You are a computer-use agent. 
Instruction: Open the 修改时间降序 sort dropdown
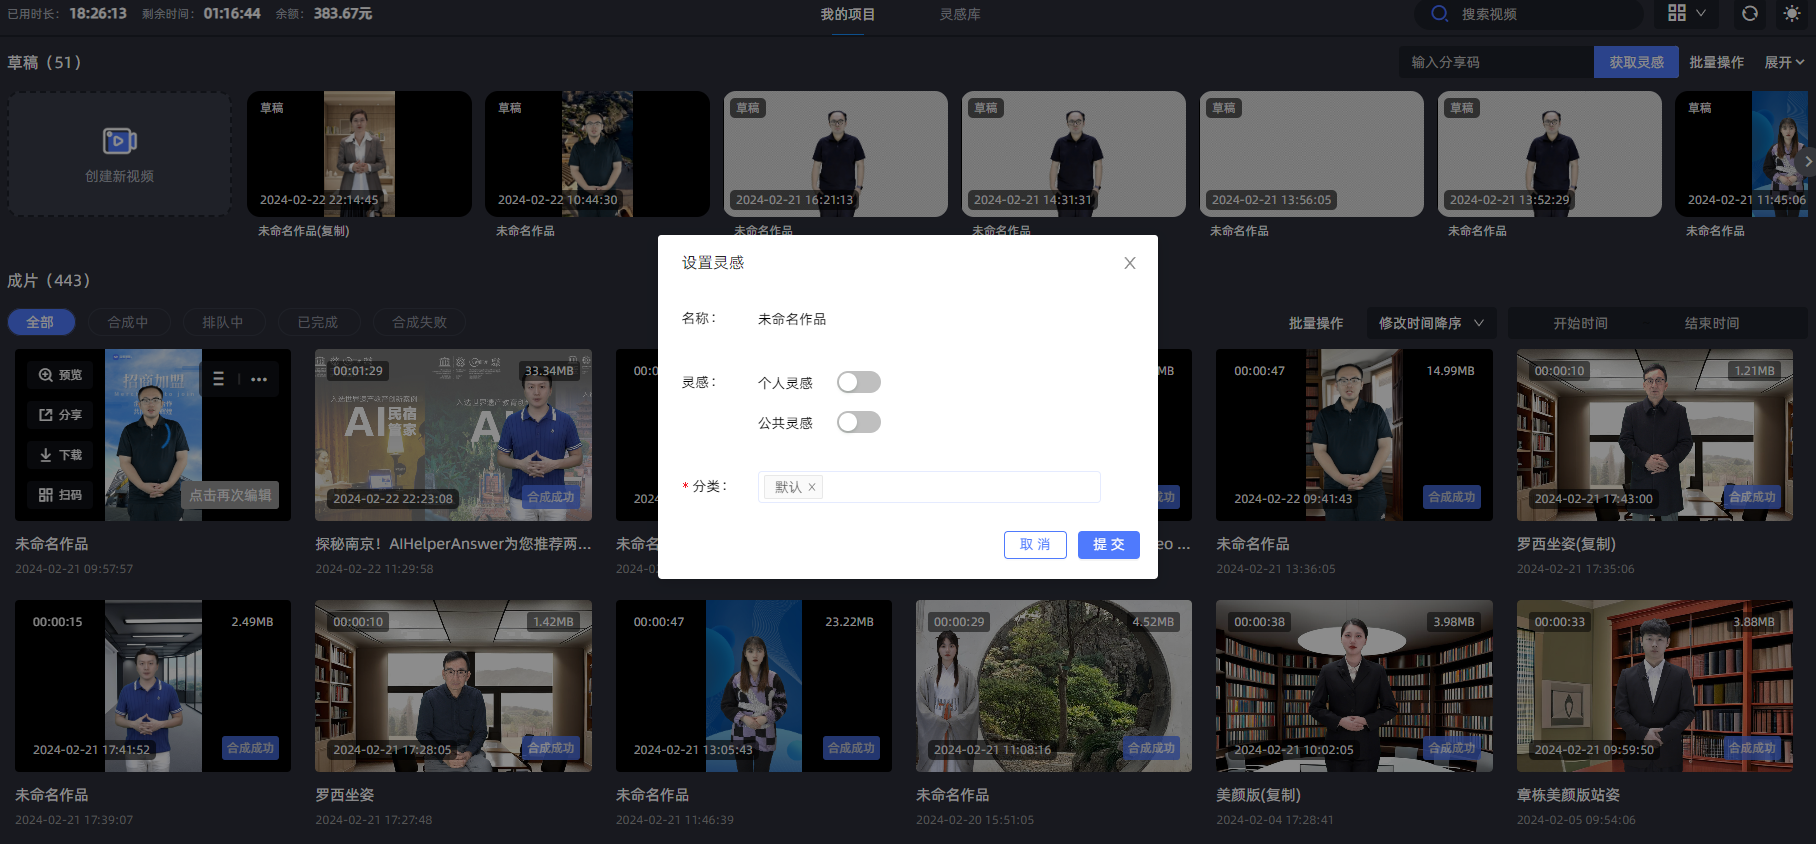pos(1431,323)
